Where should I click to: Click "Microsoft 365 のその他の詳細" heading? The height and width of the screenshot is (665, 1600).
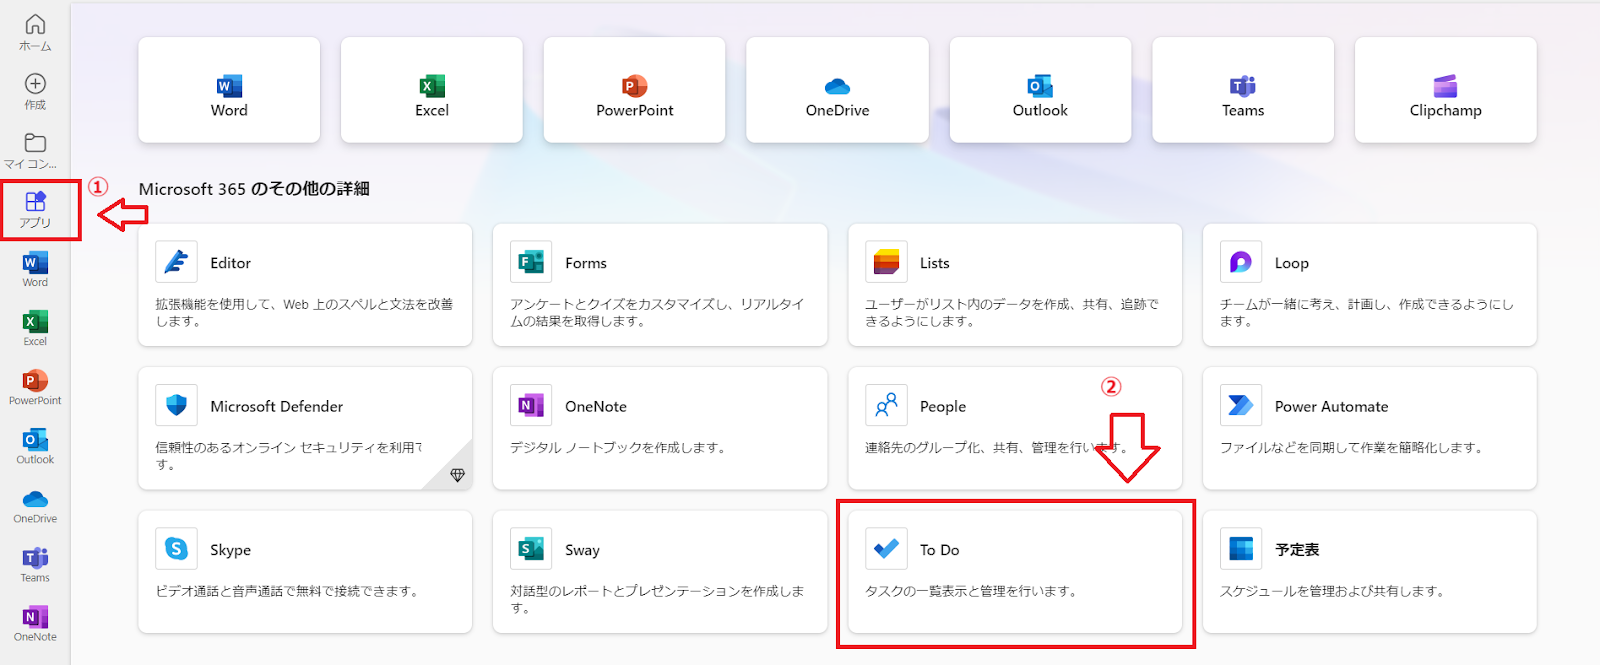[x=254, y=189]
